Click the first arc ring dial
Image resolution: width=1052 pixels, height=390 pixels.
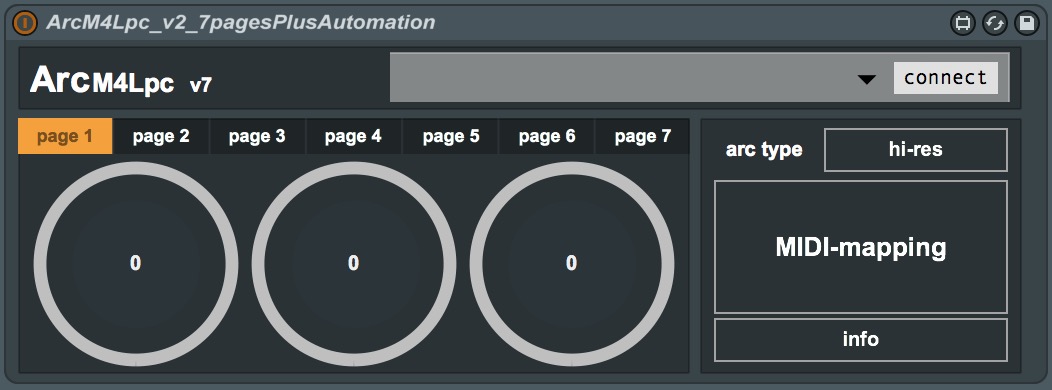click(x=136, y=263)
